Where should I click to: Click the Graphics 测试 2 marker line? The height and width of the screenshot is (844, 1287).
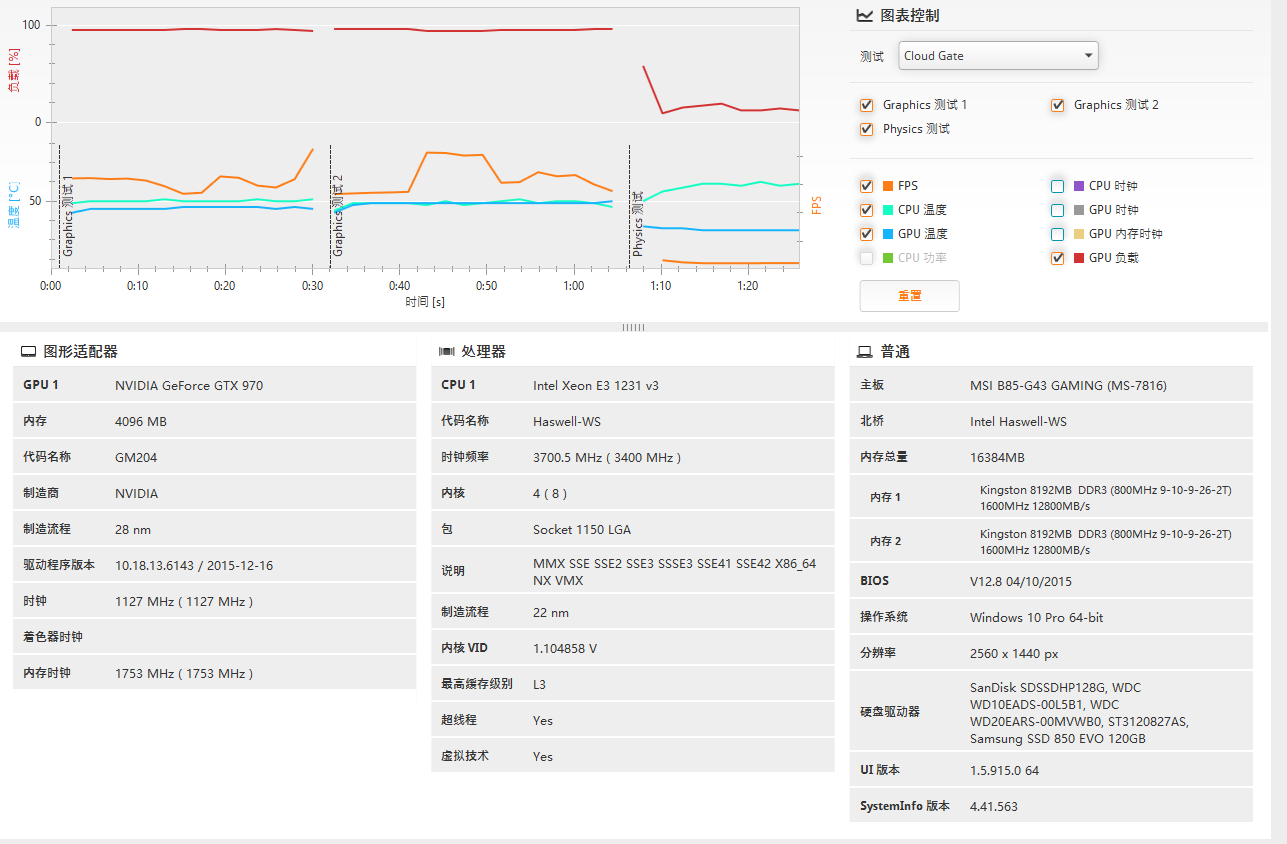330,205
